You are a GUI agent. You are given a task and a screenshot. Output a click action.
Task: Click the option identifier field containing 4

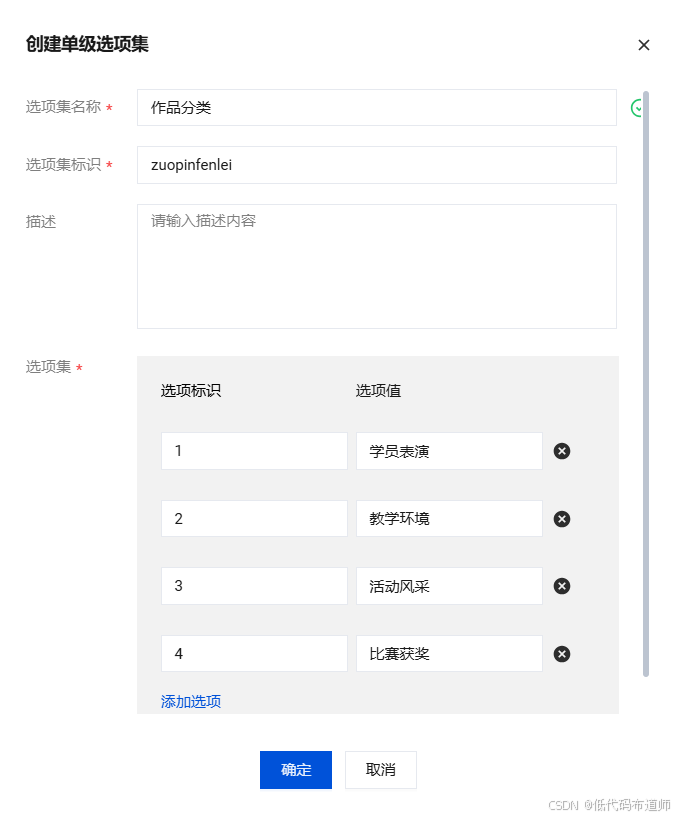tap(254, 653)
